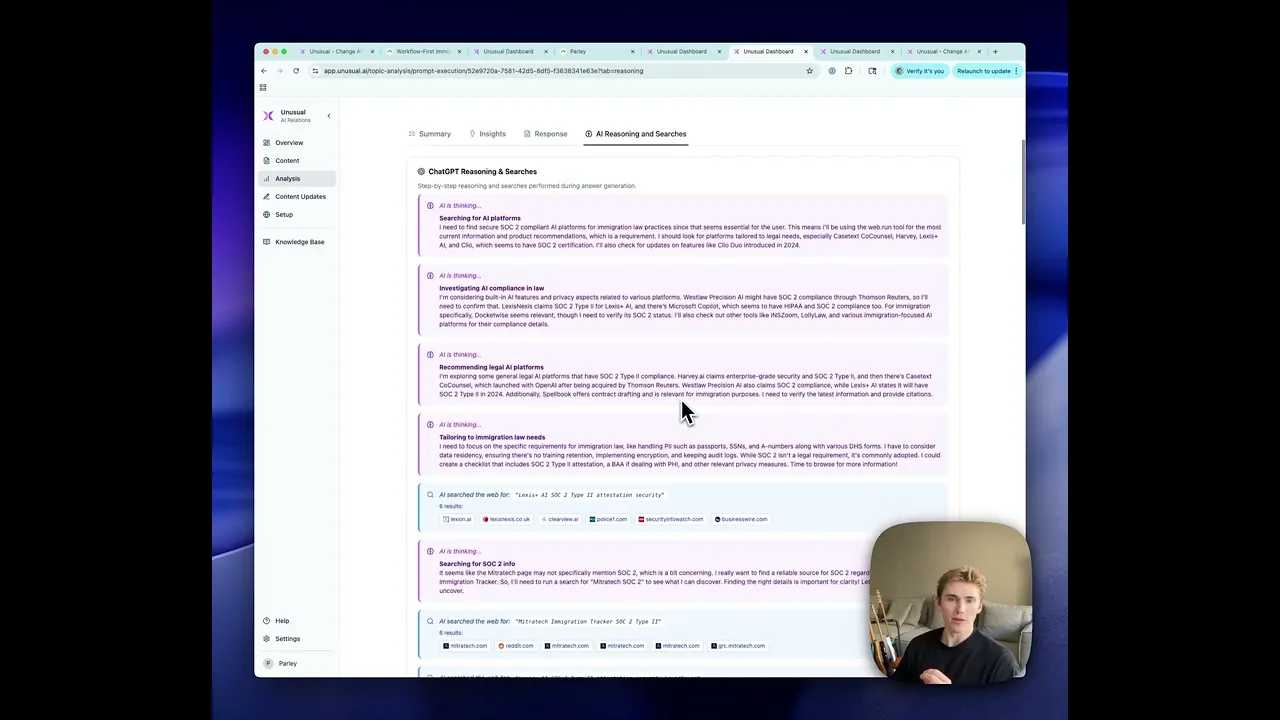Click the Searching for AI platforms heading
1280x720 pixels.
[480, 218]
